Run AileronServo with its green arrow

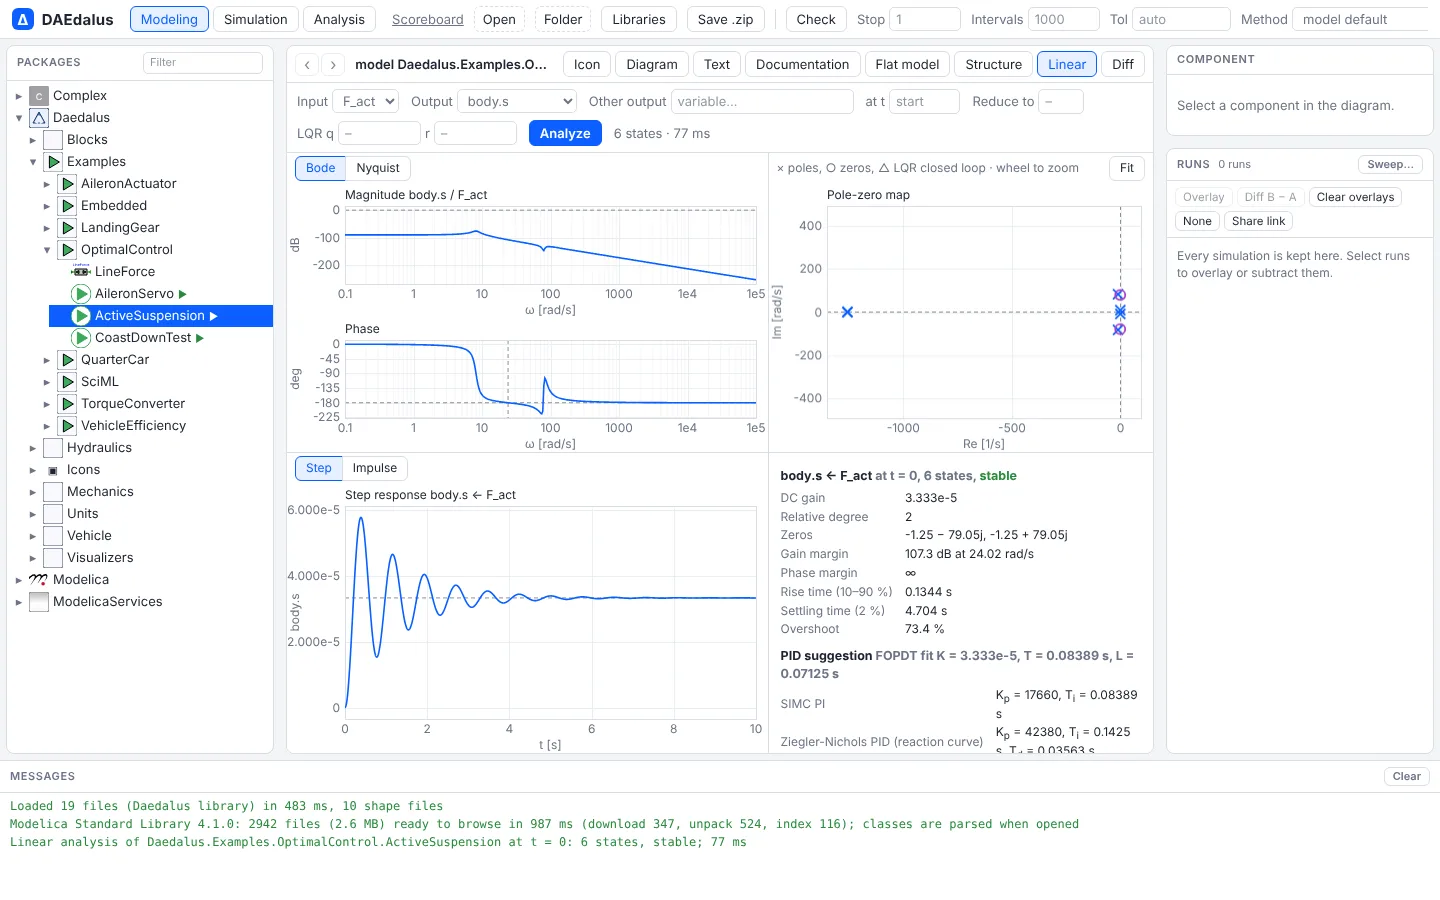pos(183,294)
